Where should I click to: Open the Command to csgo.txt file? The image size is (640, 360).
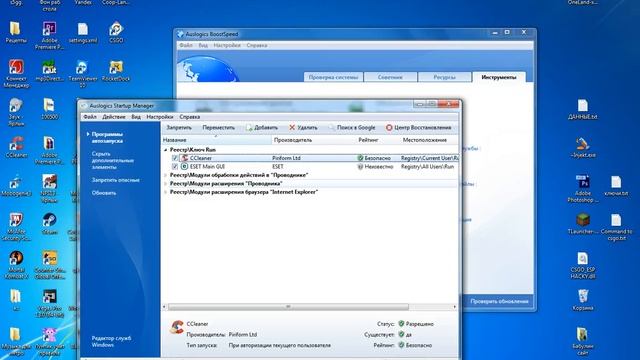pyautogui.click(x=616, y=227)
